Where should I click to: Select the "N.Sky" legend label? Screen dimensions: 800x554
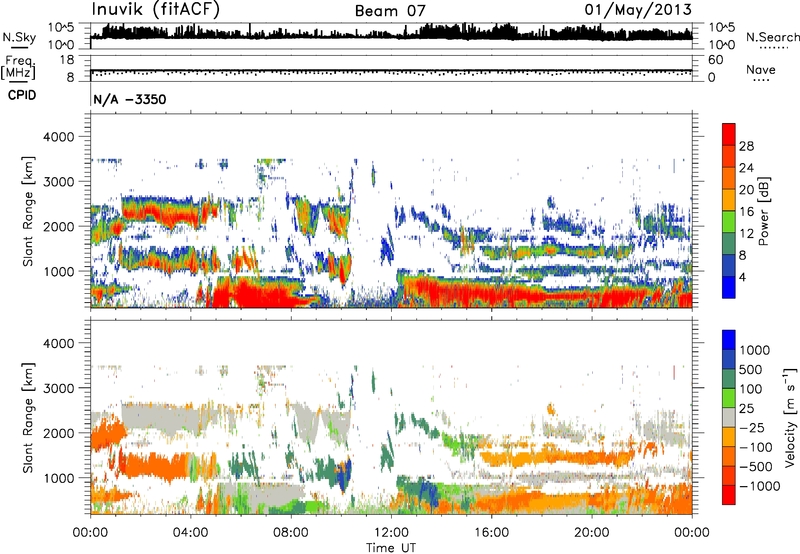pos(19,37)
